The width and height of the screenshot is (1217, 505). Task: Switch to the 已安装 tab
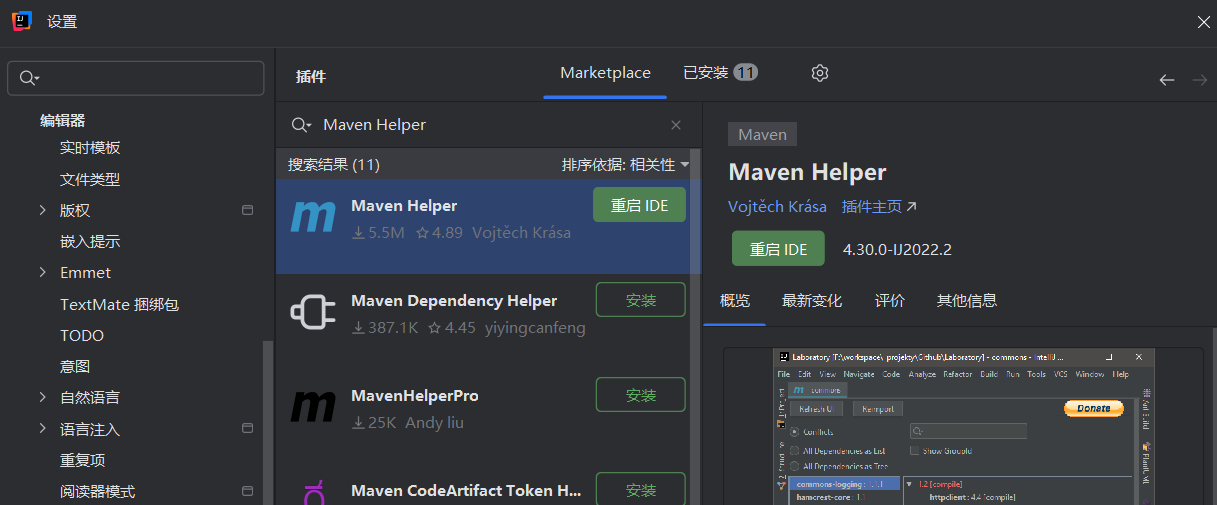click(719, 73)
